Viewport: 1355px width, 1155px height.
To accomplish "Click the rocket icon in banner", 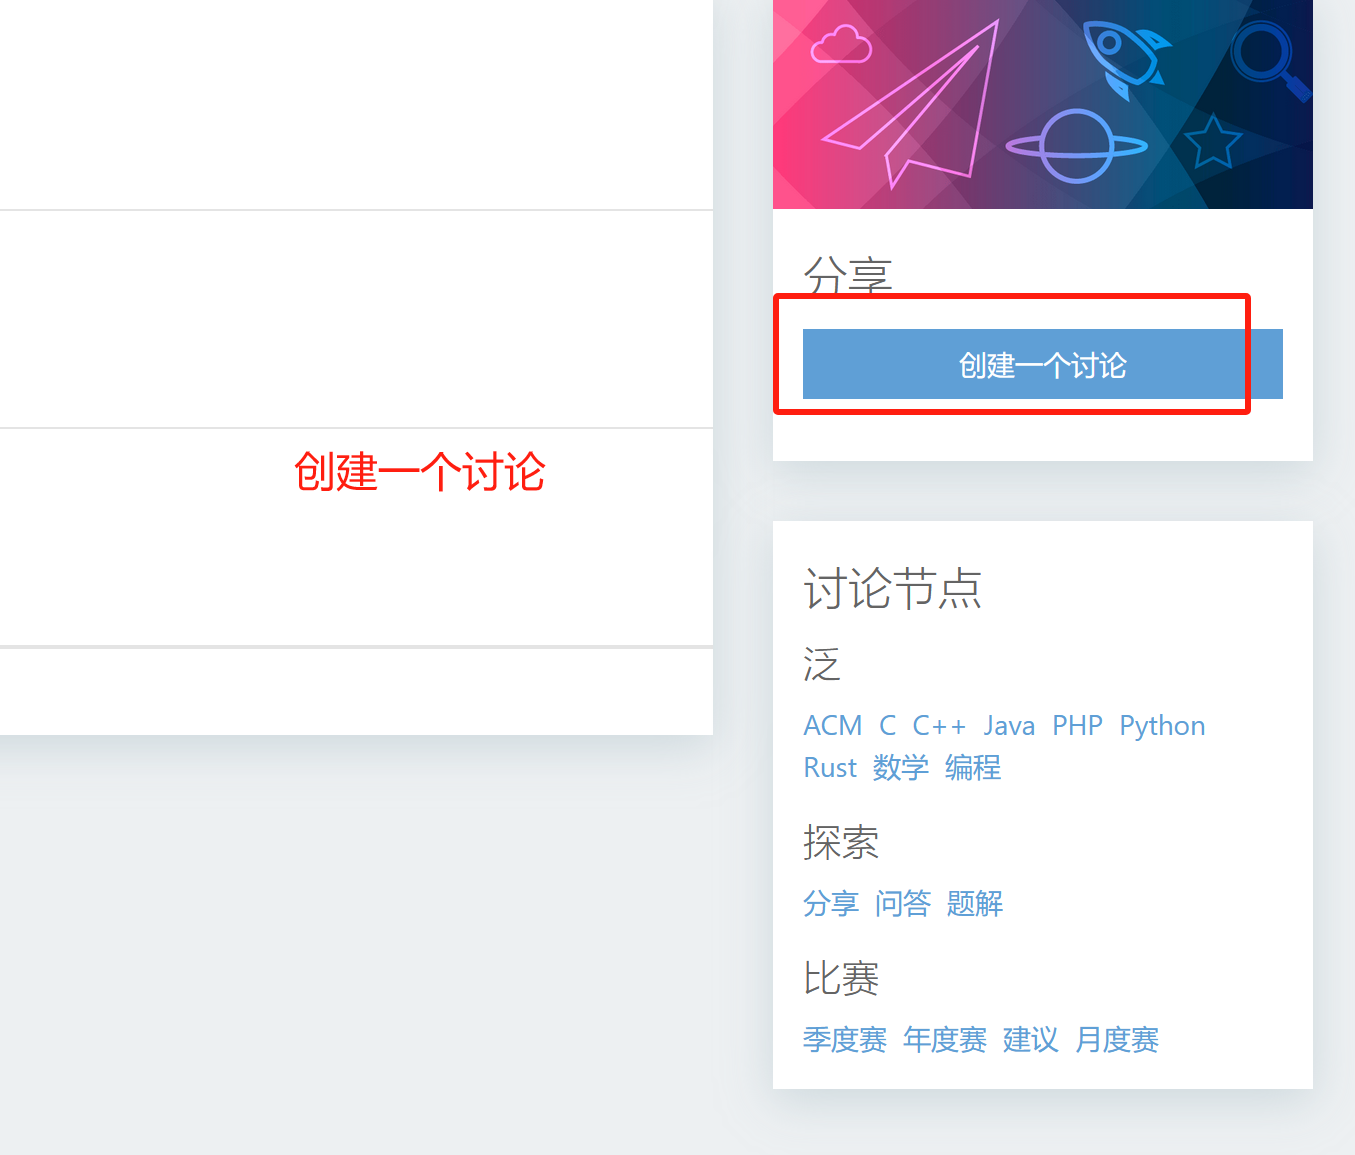I will click(x=1127, y=60).
